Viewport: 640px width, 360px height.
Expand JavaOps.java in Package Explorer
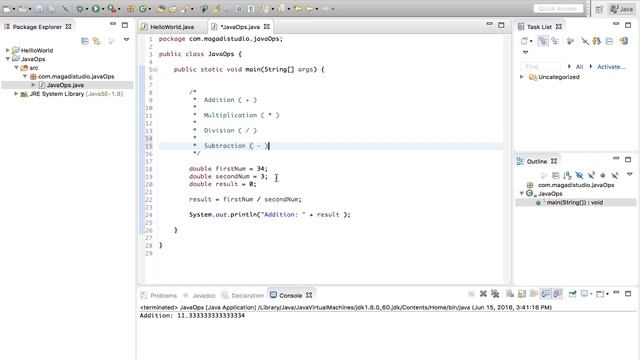click(x=33, y=85)
